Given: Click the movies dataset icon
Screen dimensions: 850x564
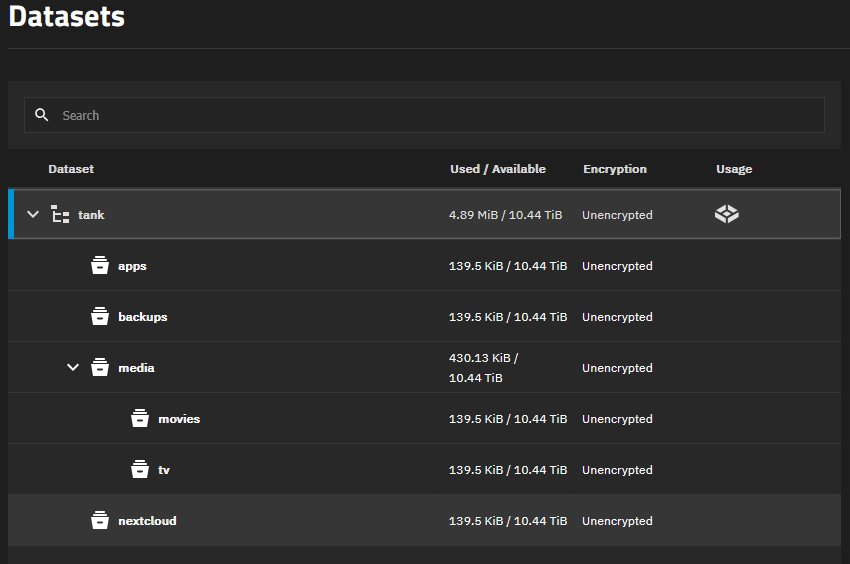Looking at the screenshot, I should click(x=140, y=419).
